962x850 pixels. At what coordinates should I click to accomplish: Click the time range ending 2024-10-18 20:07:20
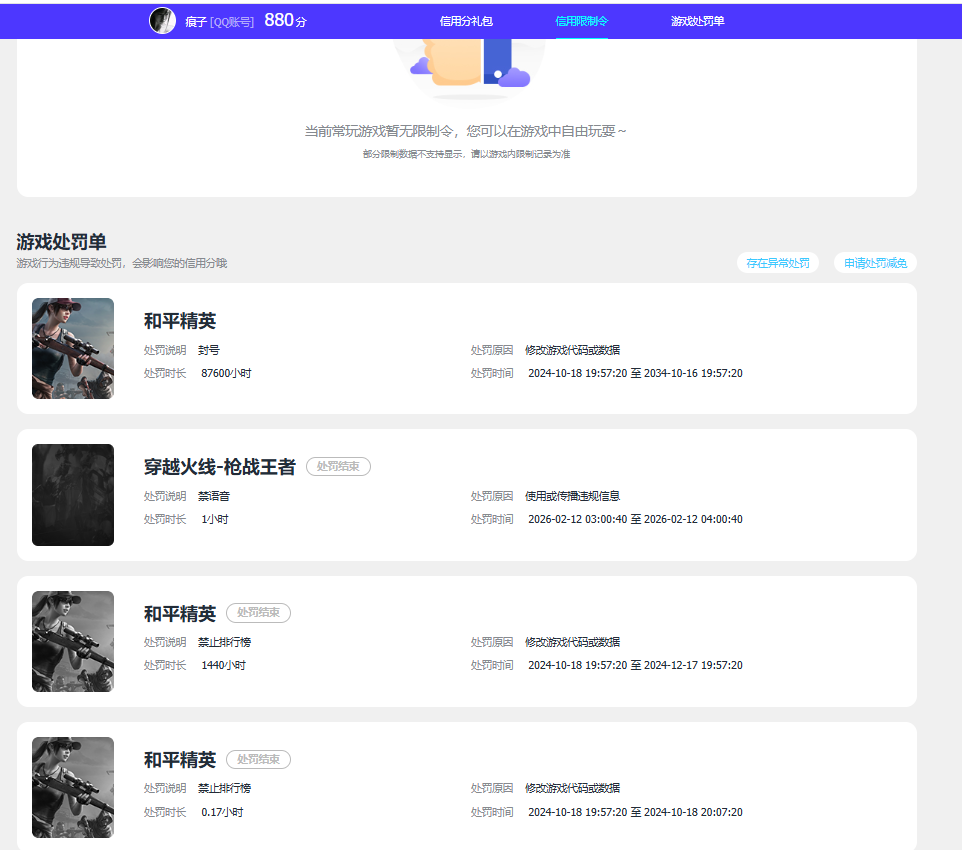tap(636, 812)
